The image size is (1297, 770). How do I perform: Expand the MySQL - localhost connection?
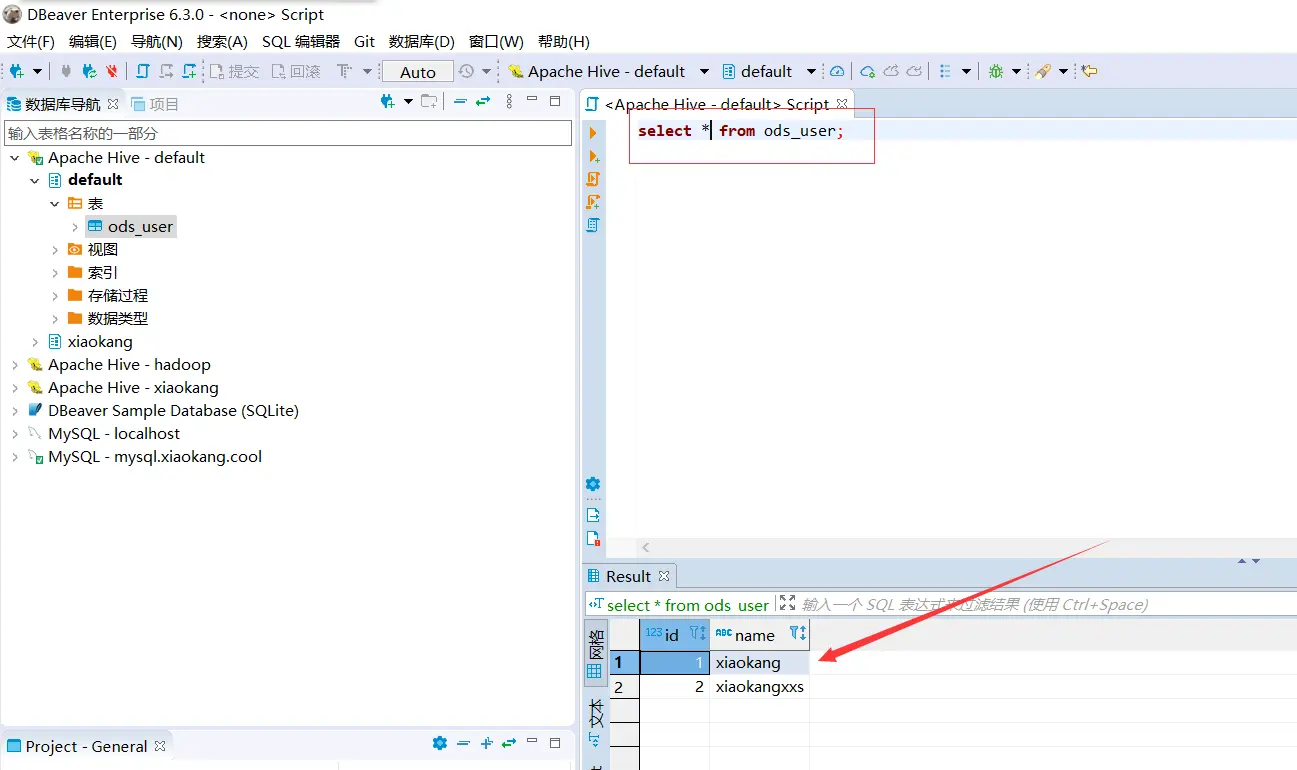click(x=15, y=434)
